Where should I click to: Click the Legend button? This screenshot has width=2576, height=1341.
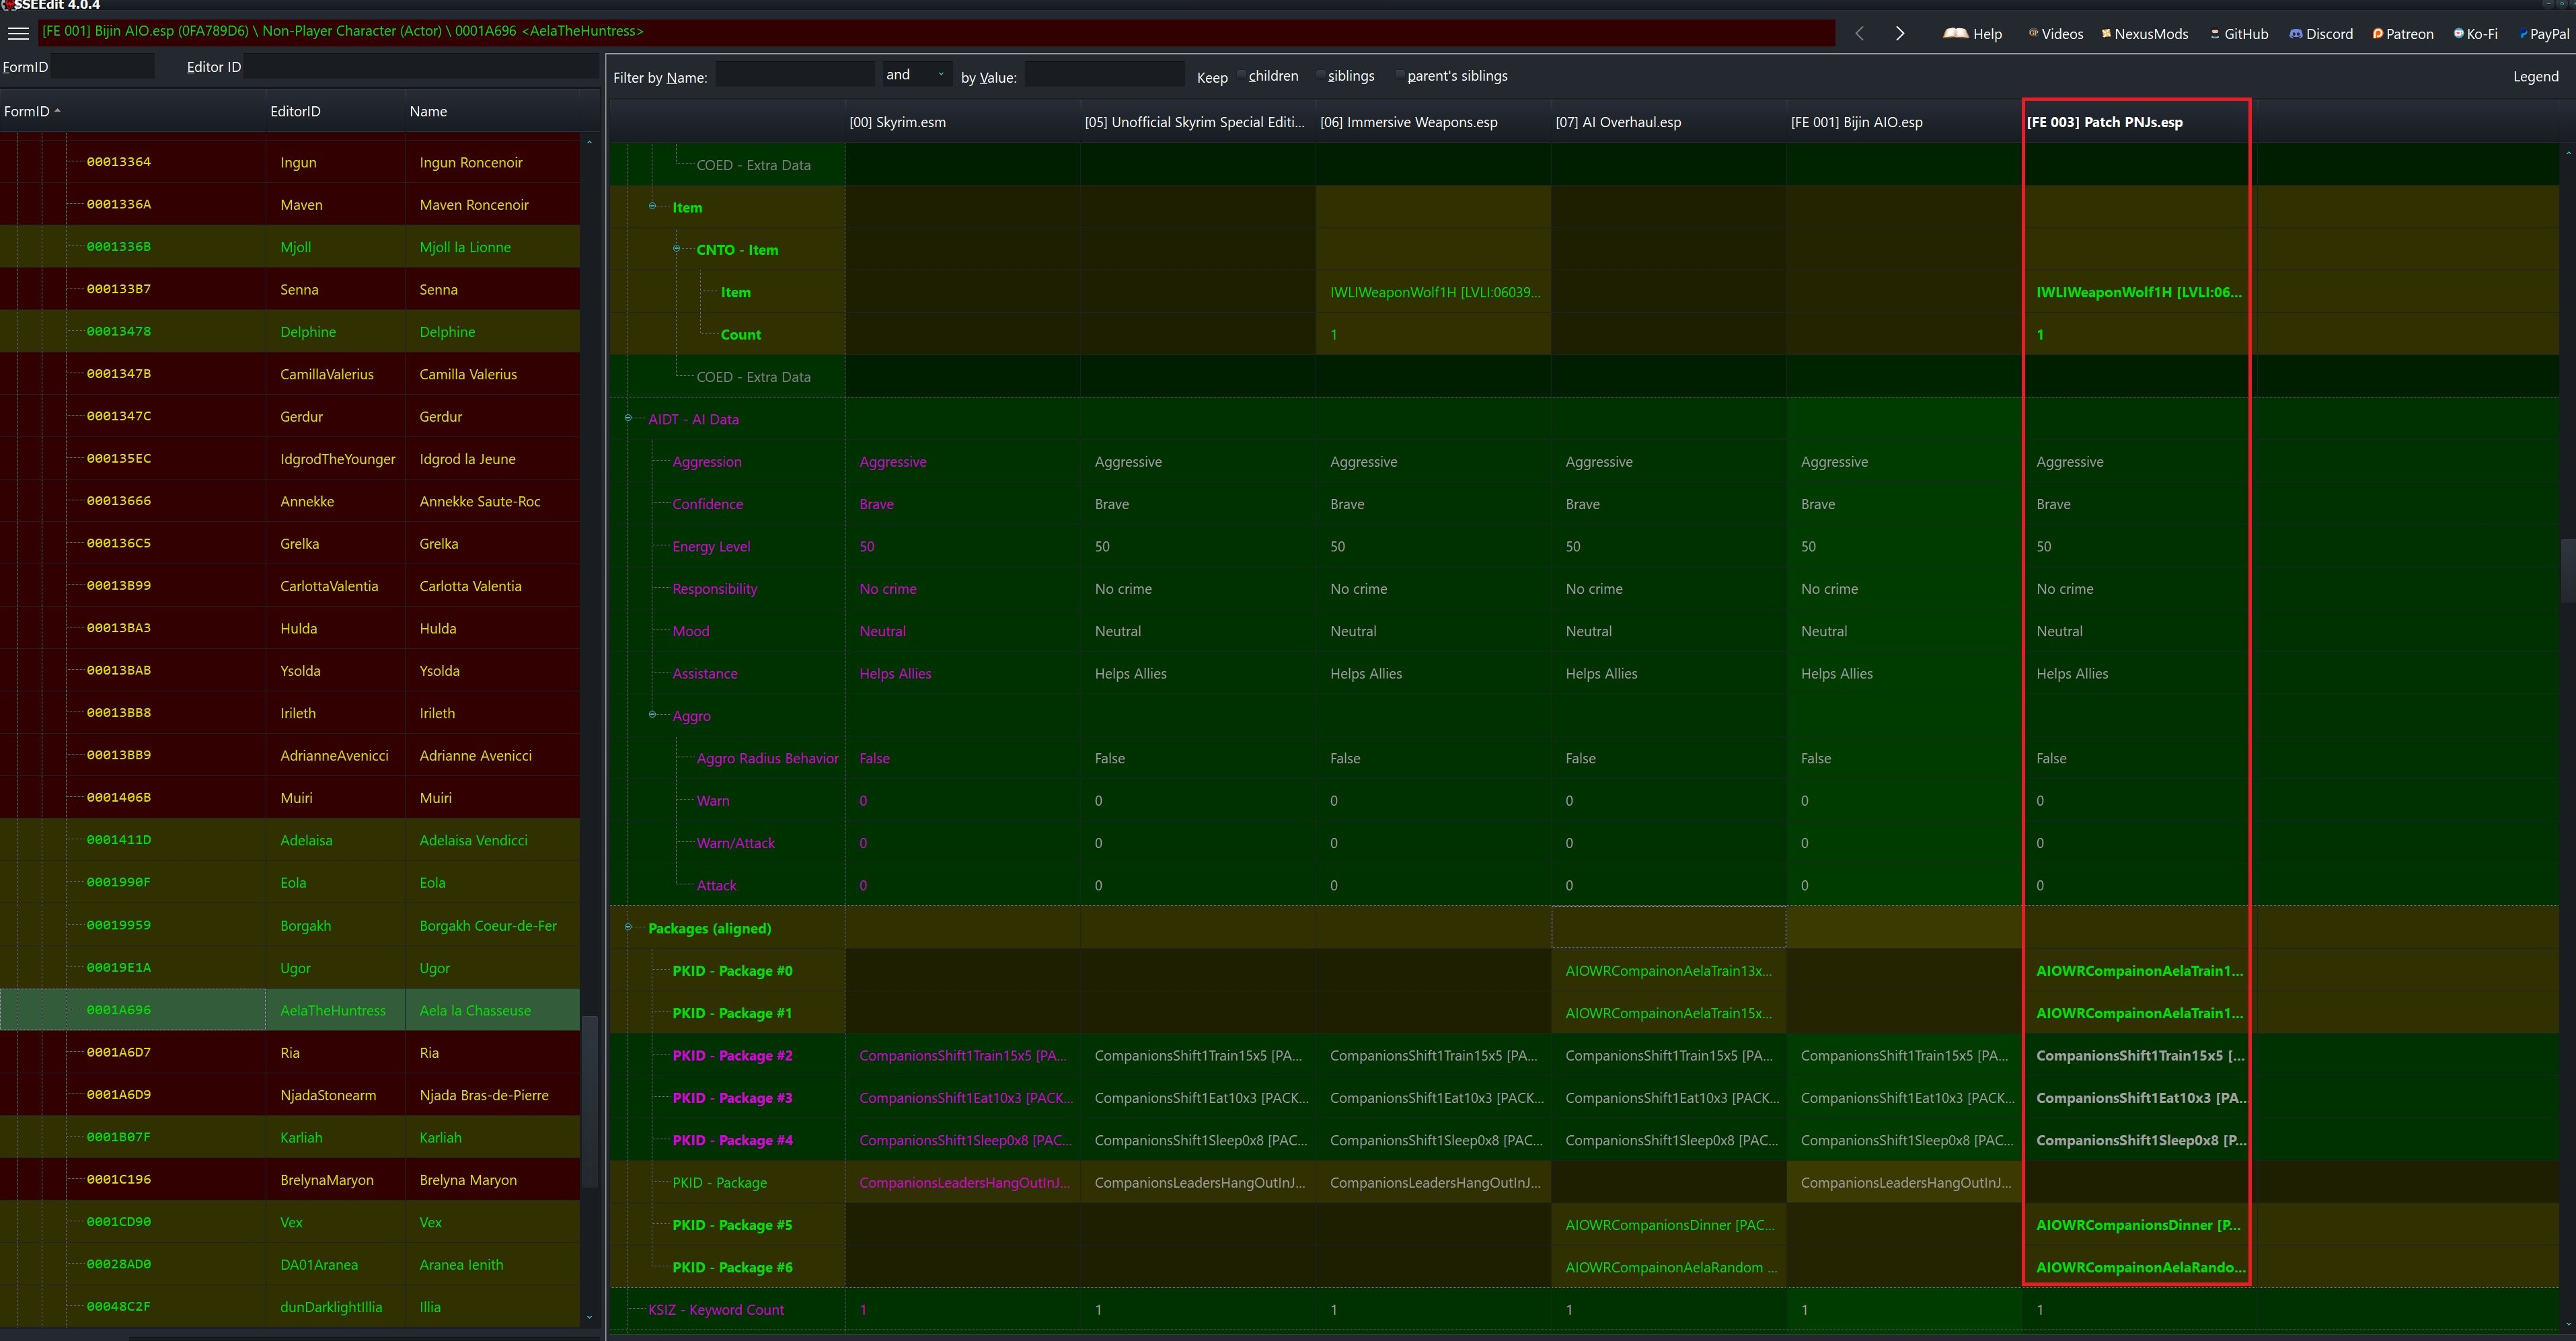coord(2536,76)
